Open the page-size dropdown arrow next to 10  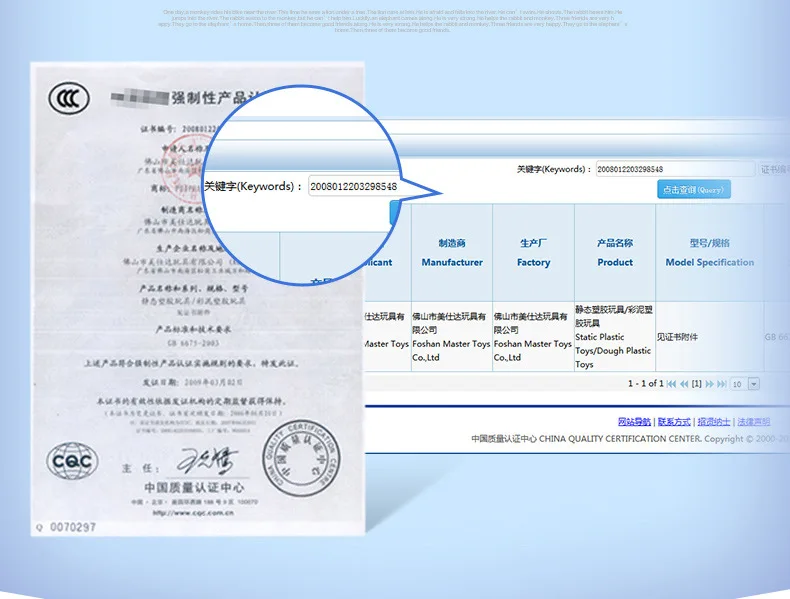coord(754,384)
